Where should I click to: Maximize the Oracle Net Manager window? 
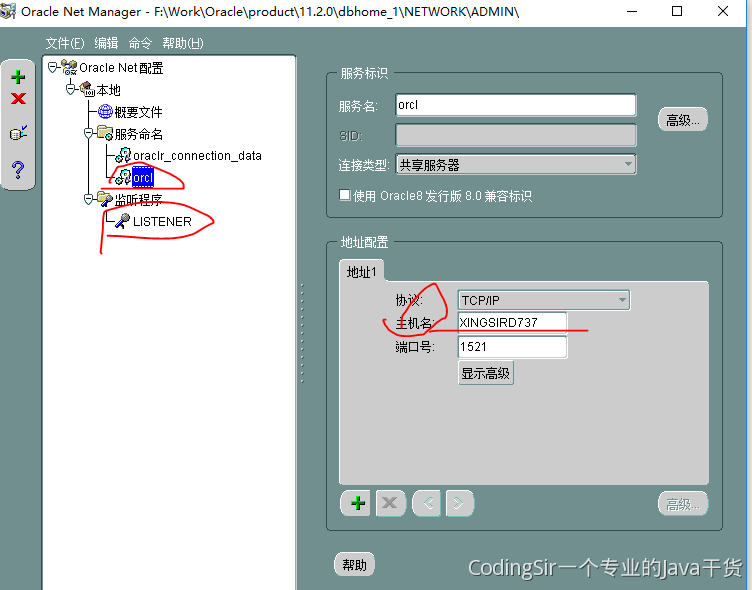tap(677, 11)
